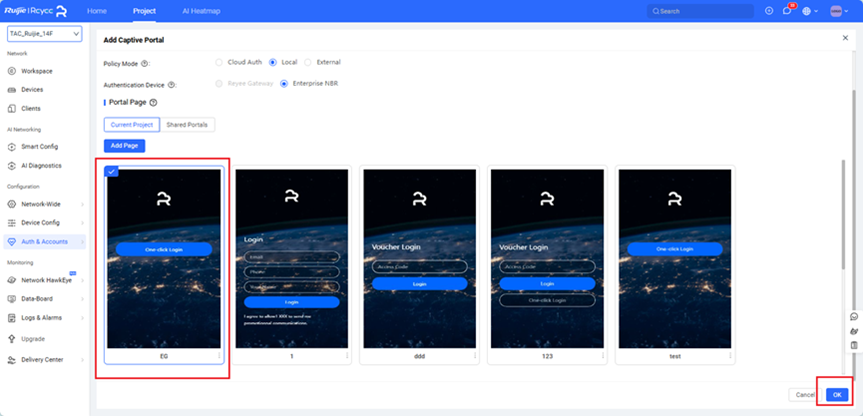Click the Data-Board sidebar icon

(12, 299)
